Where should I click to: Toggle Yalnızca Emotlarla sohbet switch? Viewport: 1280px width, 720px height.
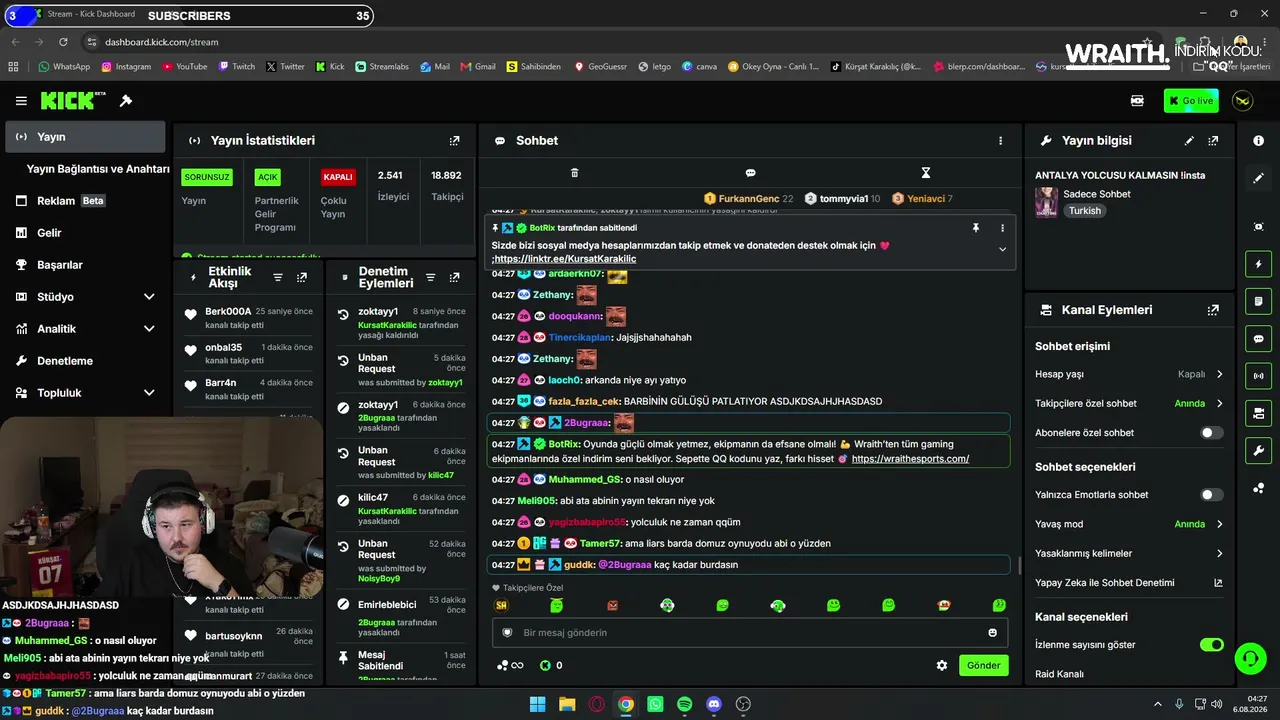(x=1211, y=495)
